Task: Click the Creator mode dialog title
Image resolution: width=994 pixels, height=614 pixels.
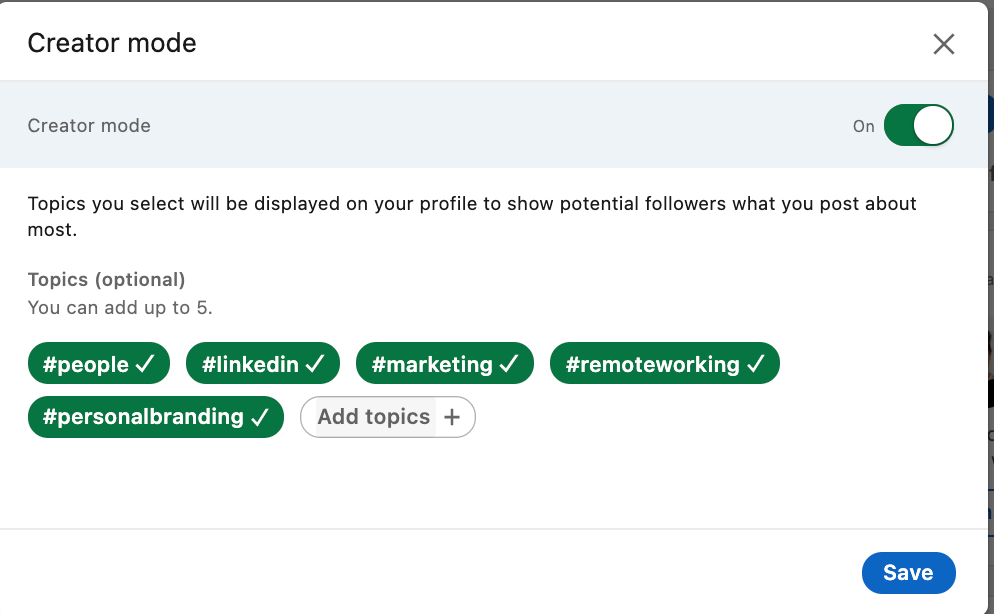Action: [112, 43]
